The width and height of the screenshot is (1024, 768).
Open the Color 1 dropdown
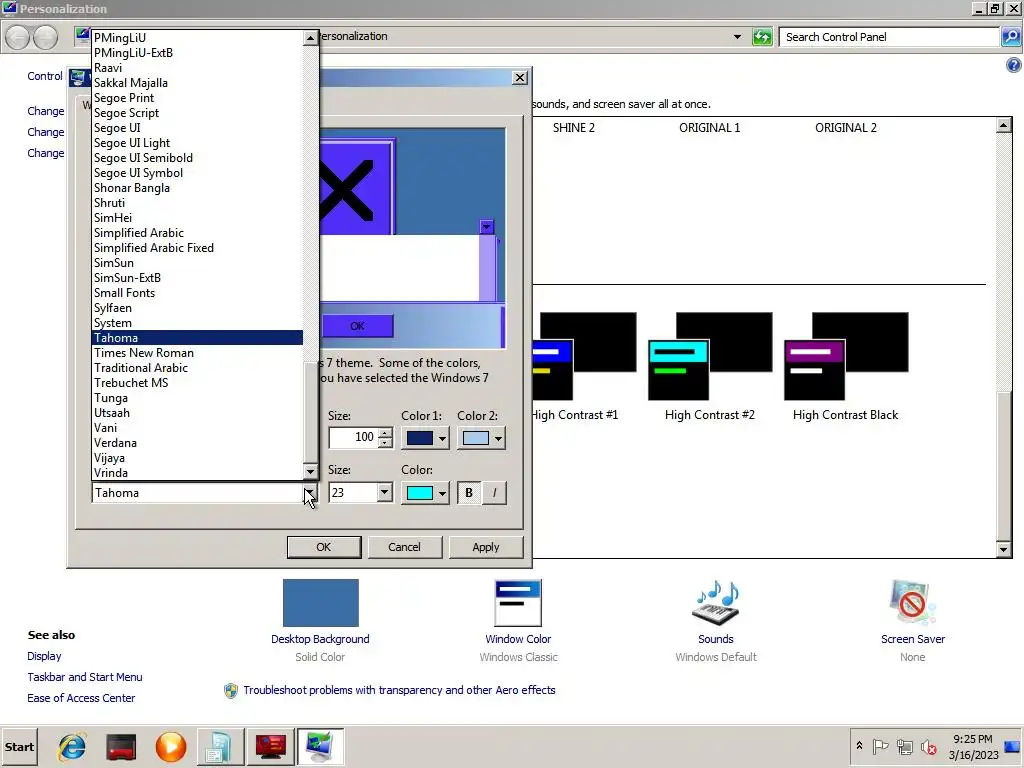pyautogui.click(x=442, y=438)
